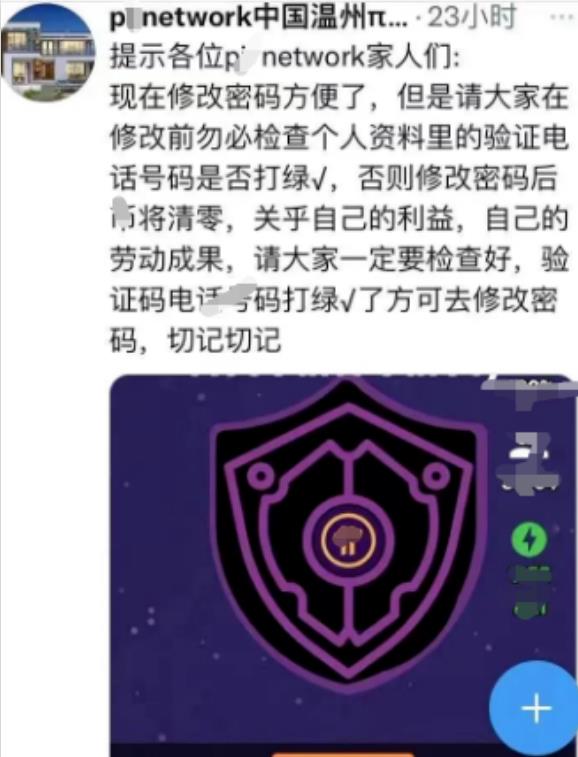Tap the blurred icon at the image's top-right corner
Screen dimensions: 578x757
click(x=530, y=392)
